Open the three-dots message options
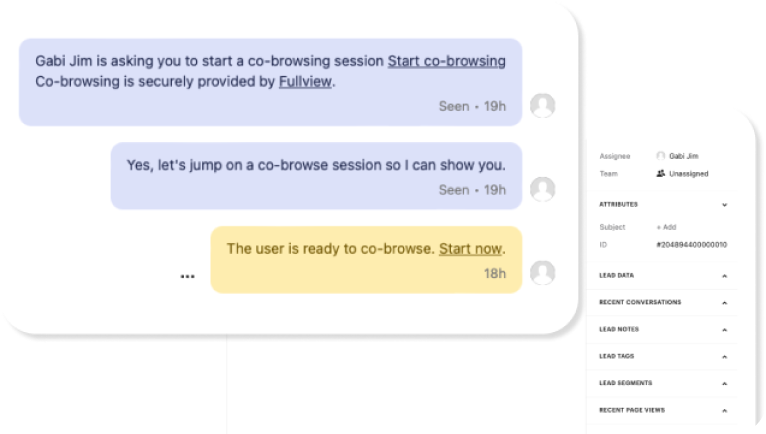The width and height of the screenshot is (766, 434). pyautogui.click(x=188, y=275)
